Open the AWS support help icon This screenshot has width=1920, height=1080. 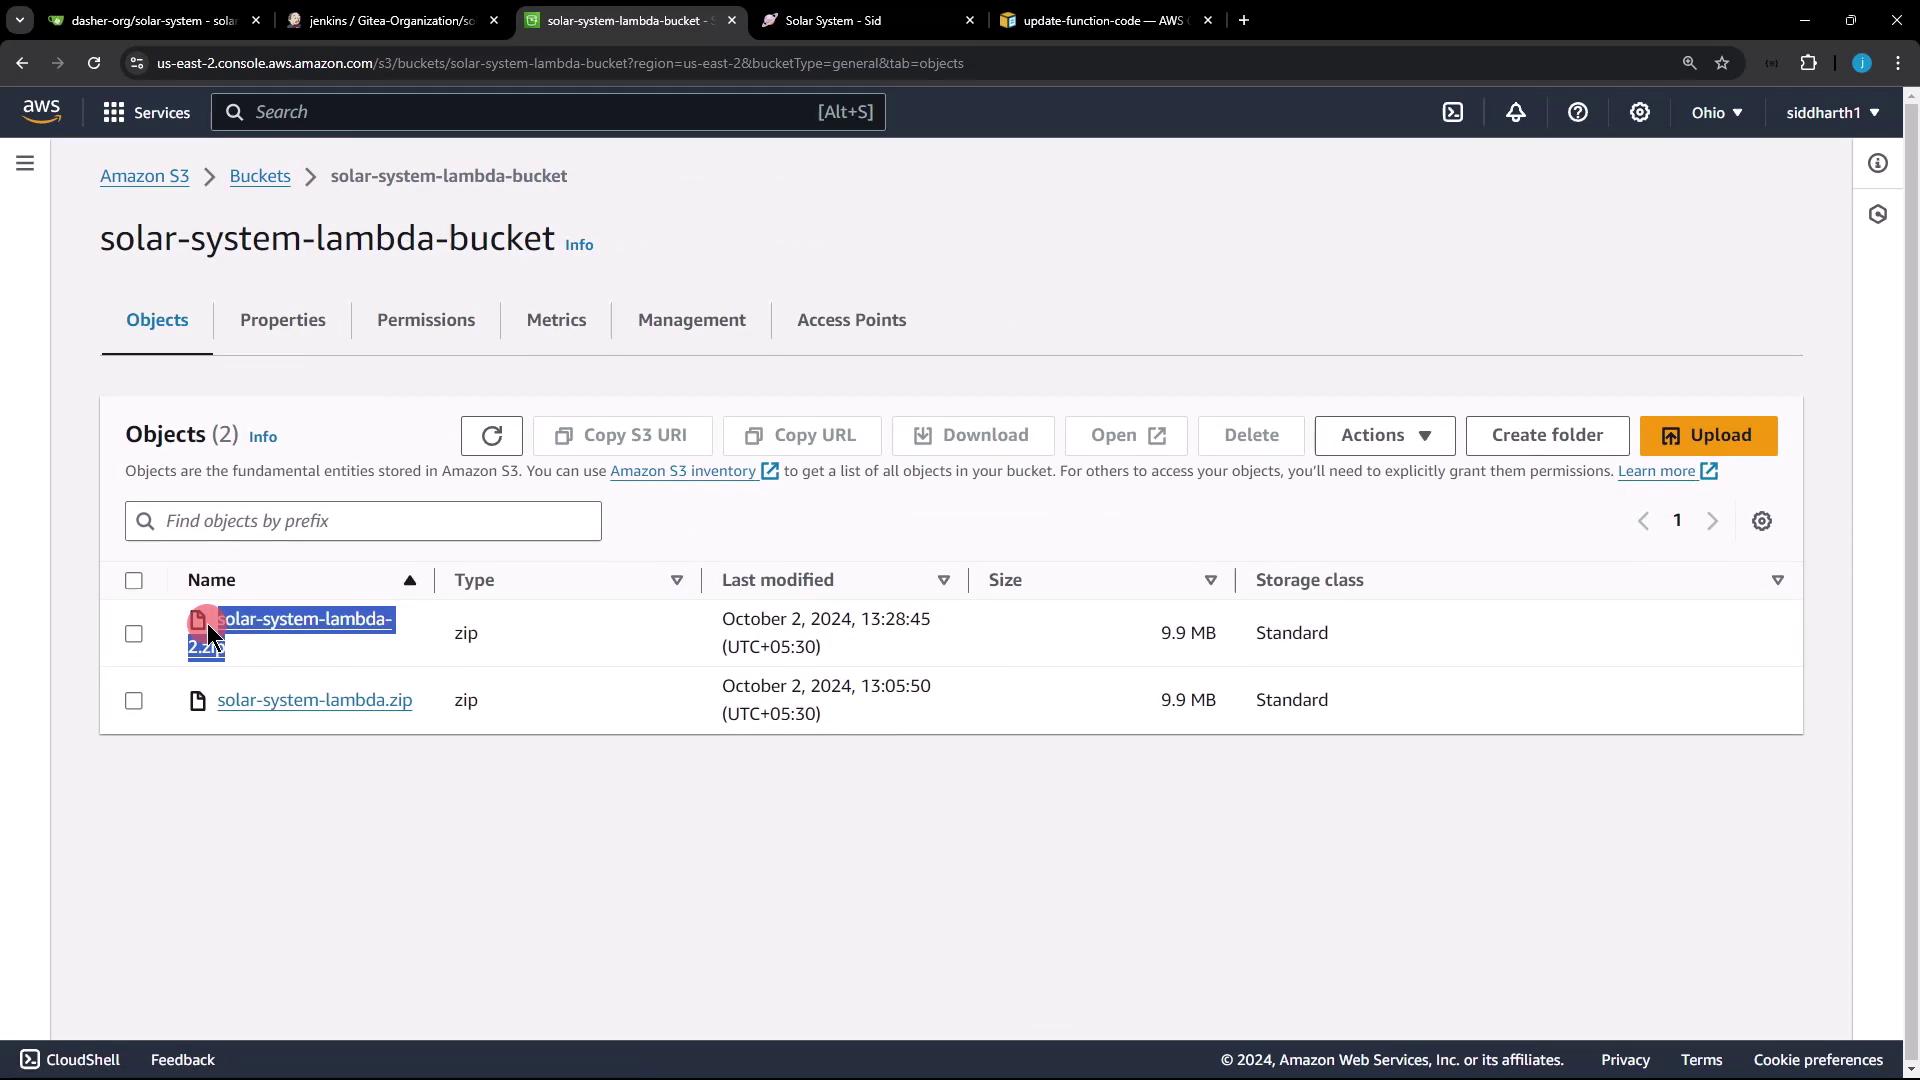pos(1578,112)
